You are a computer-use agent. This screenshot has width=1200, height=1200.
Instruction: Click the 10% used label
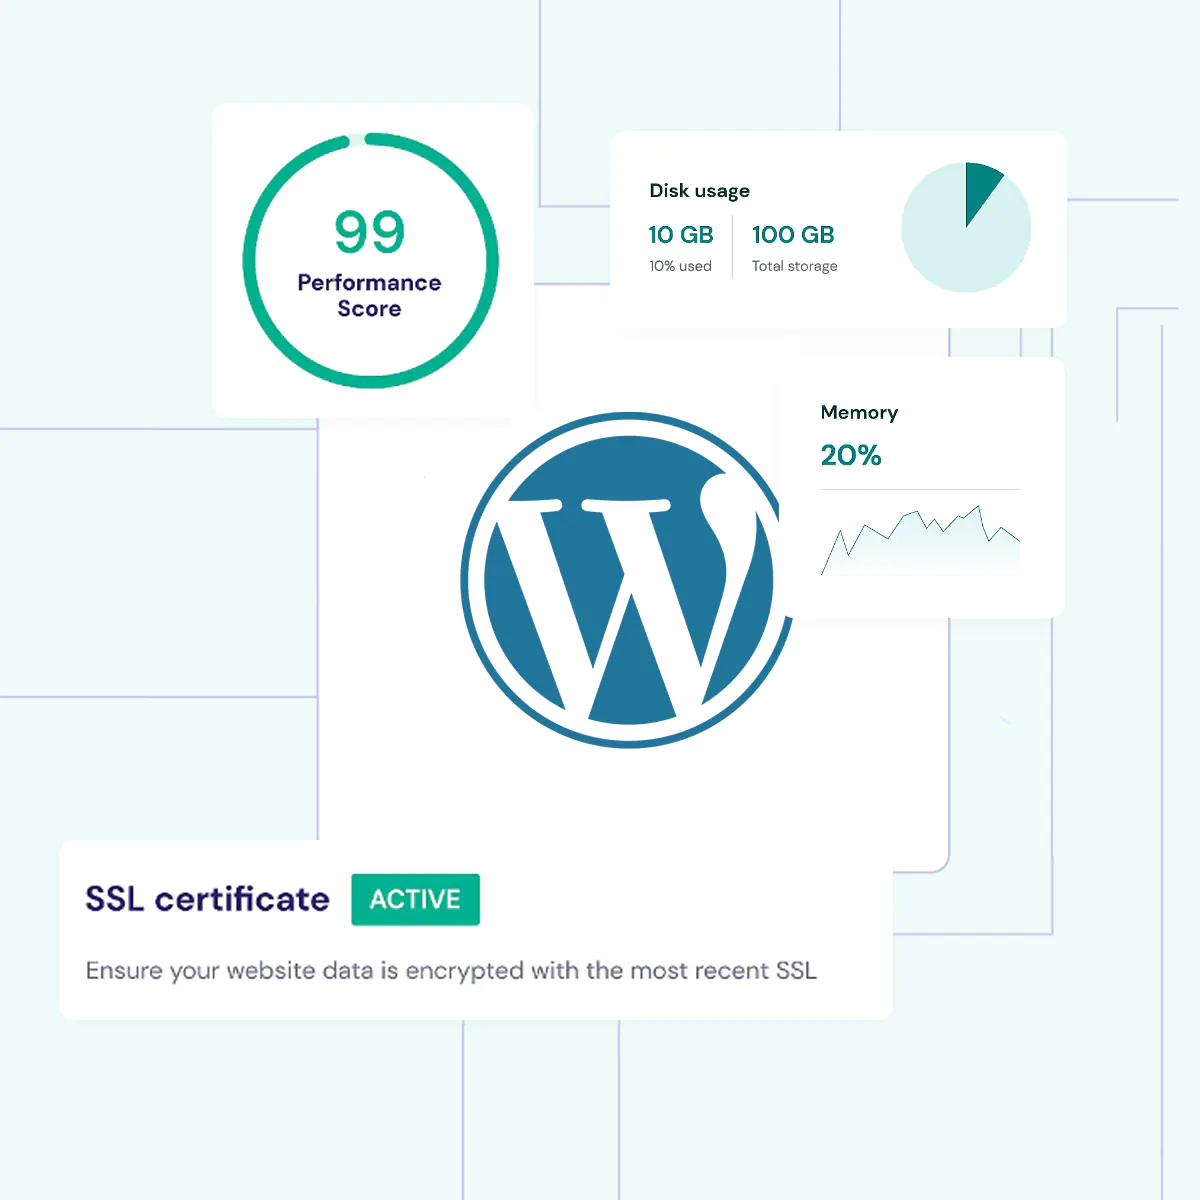coord(680,266)
